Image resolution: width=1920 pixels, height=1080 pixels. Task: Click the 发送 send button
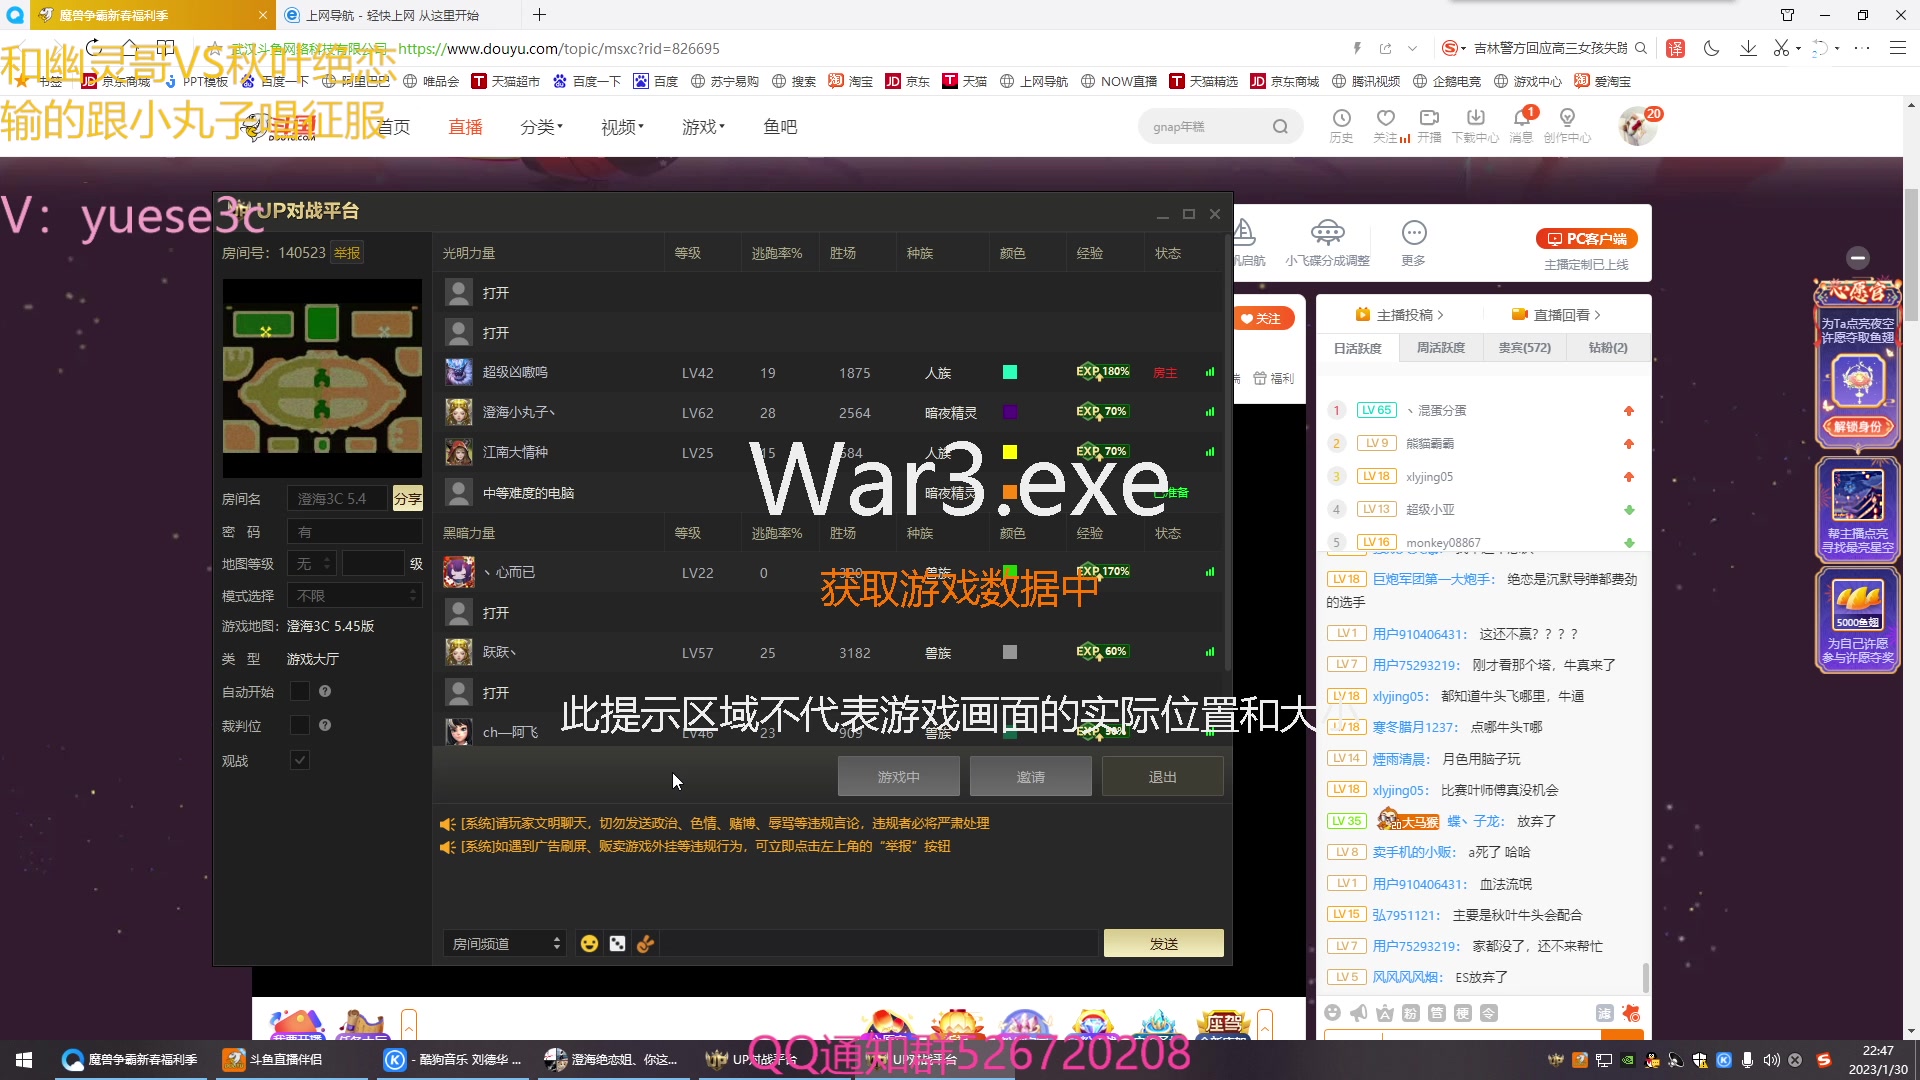[x=1163, y=944]
